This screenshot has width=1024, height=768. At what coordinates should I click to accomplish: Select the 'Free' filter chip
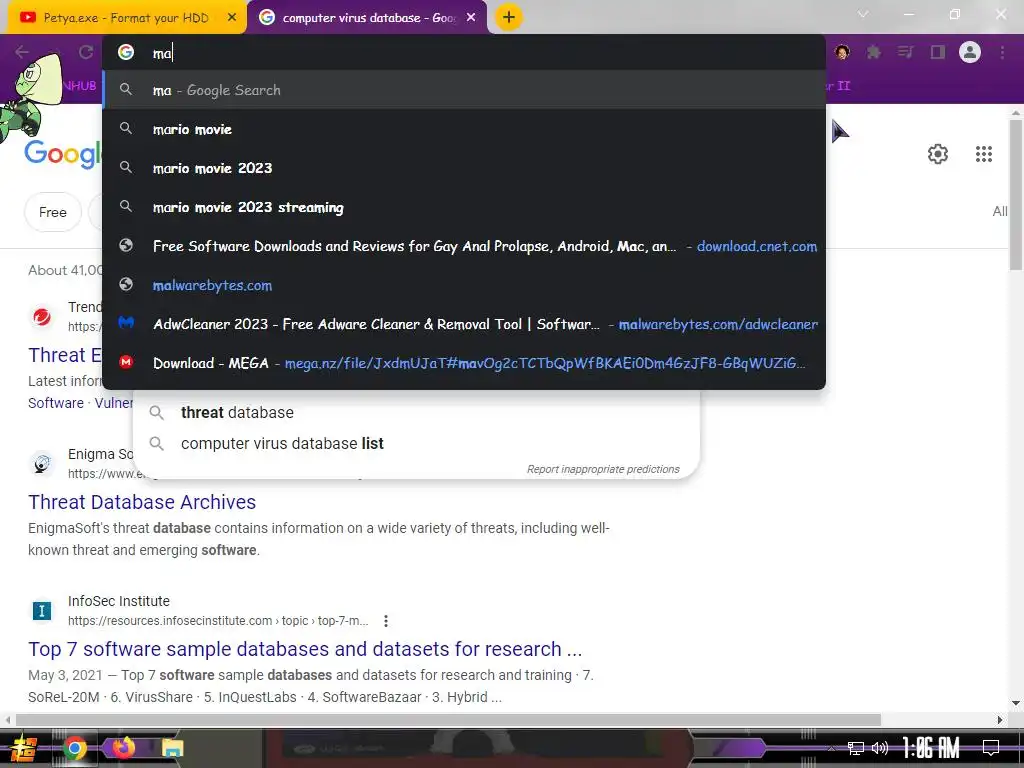click(x=53, y=212)
